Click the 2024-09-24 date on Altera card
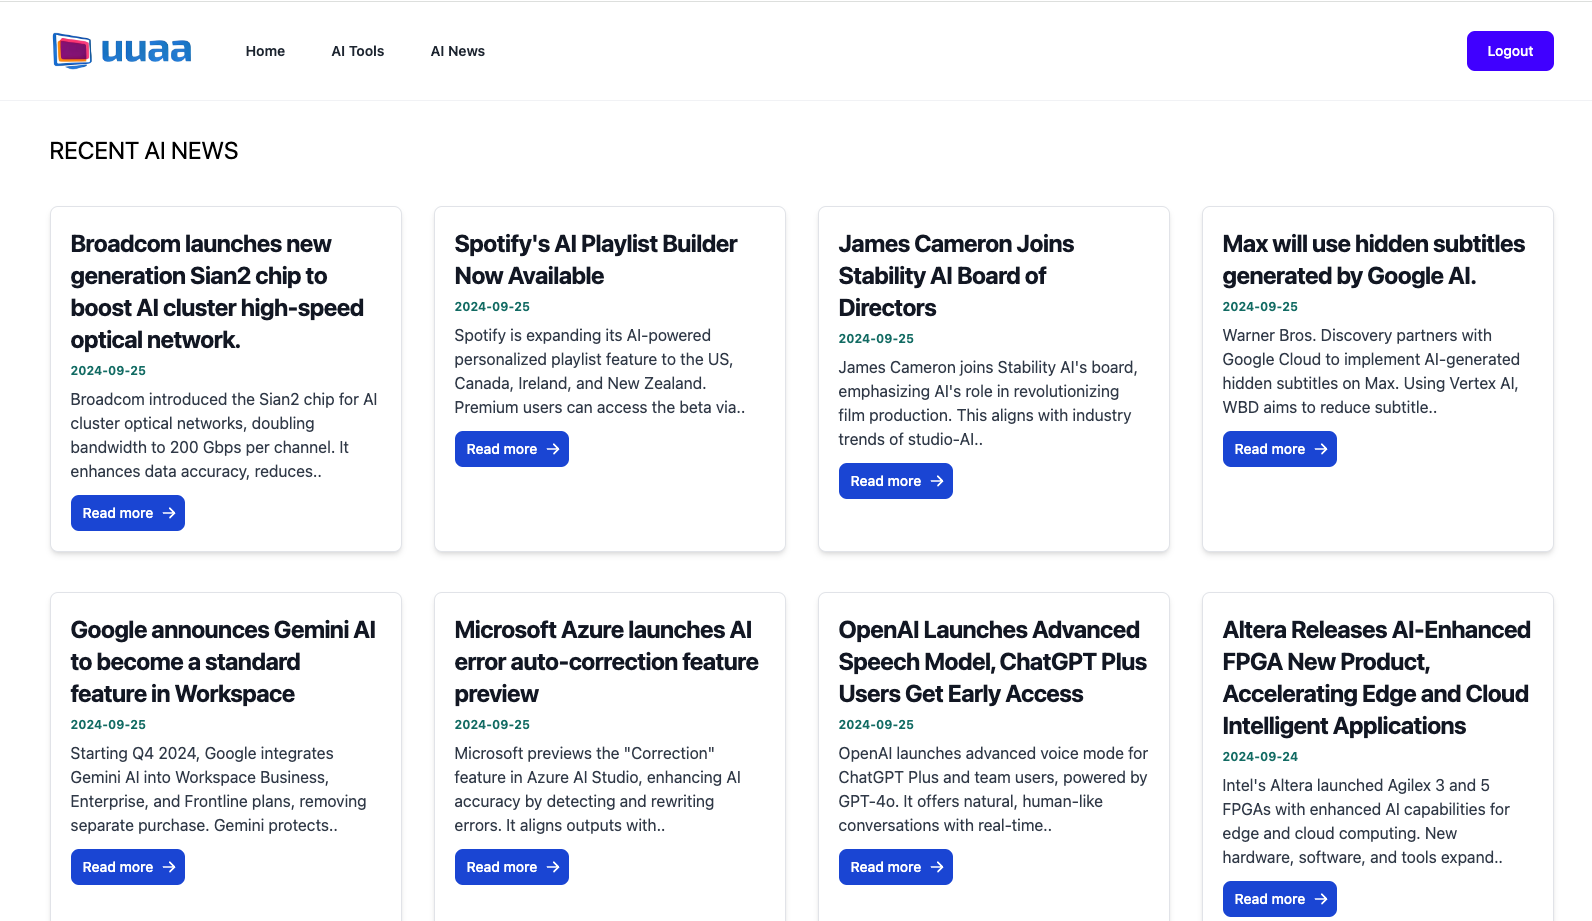 (x=1260, y=757)
